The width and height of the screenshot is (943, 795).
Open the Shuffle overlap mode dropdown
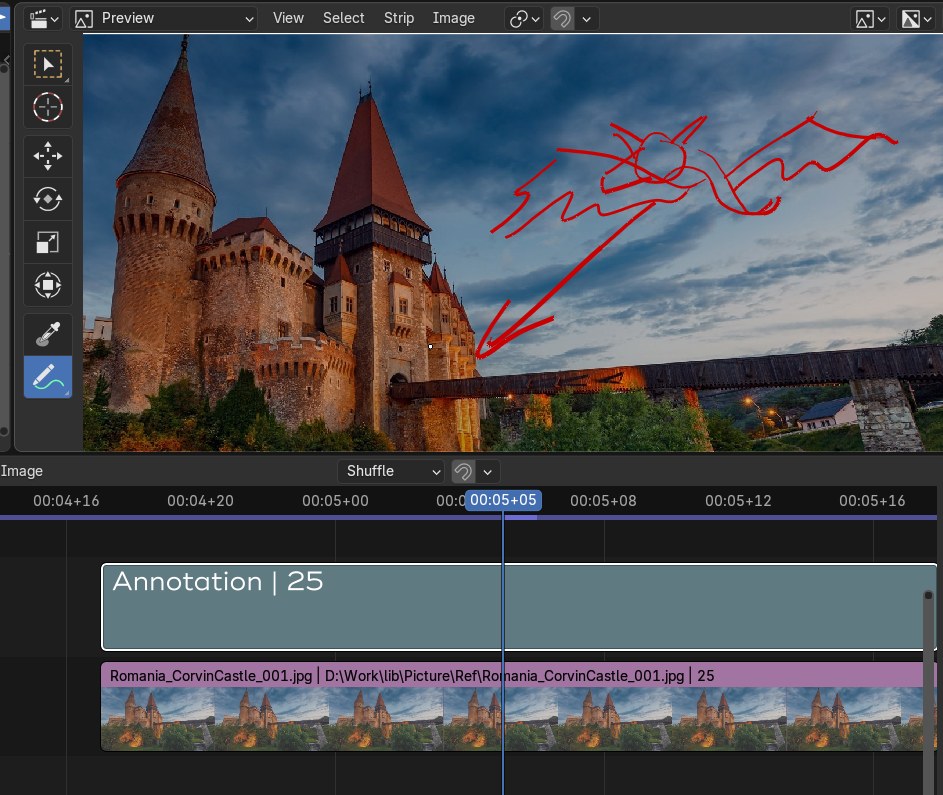[x=391, y=471]
